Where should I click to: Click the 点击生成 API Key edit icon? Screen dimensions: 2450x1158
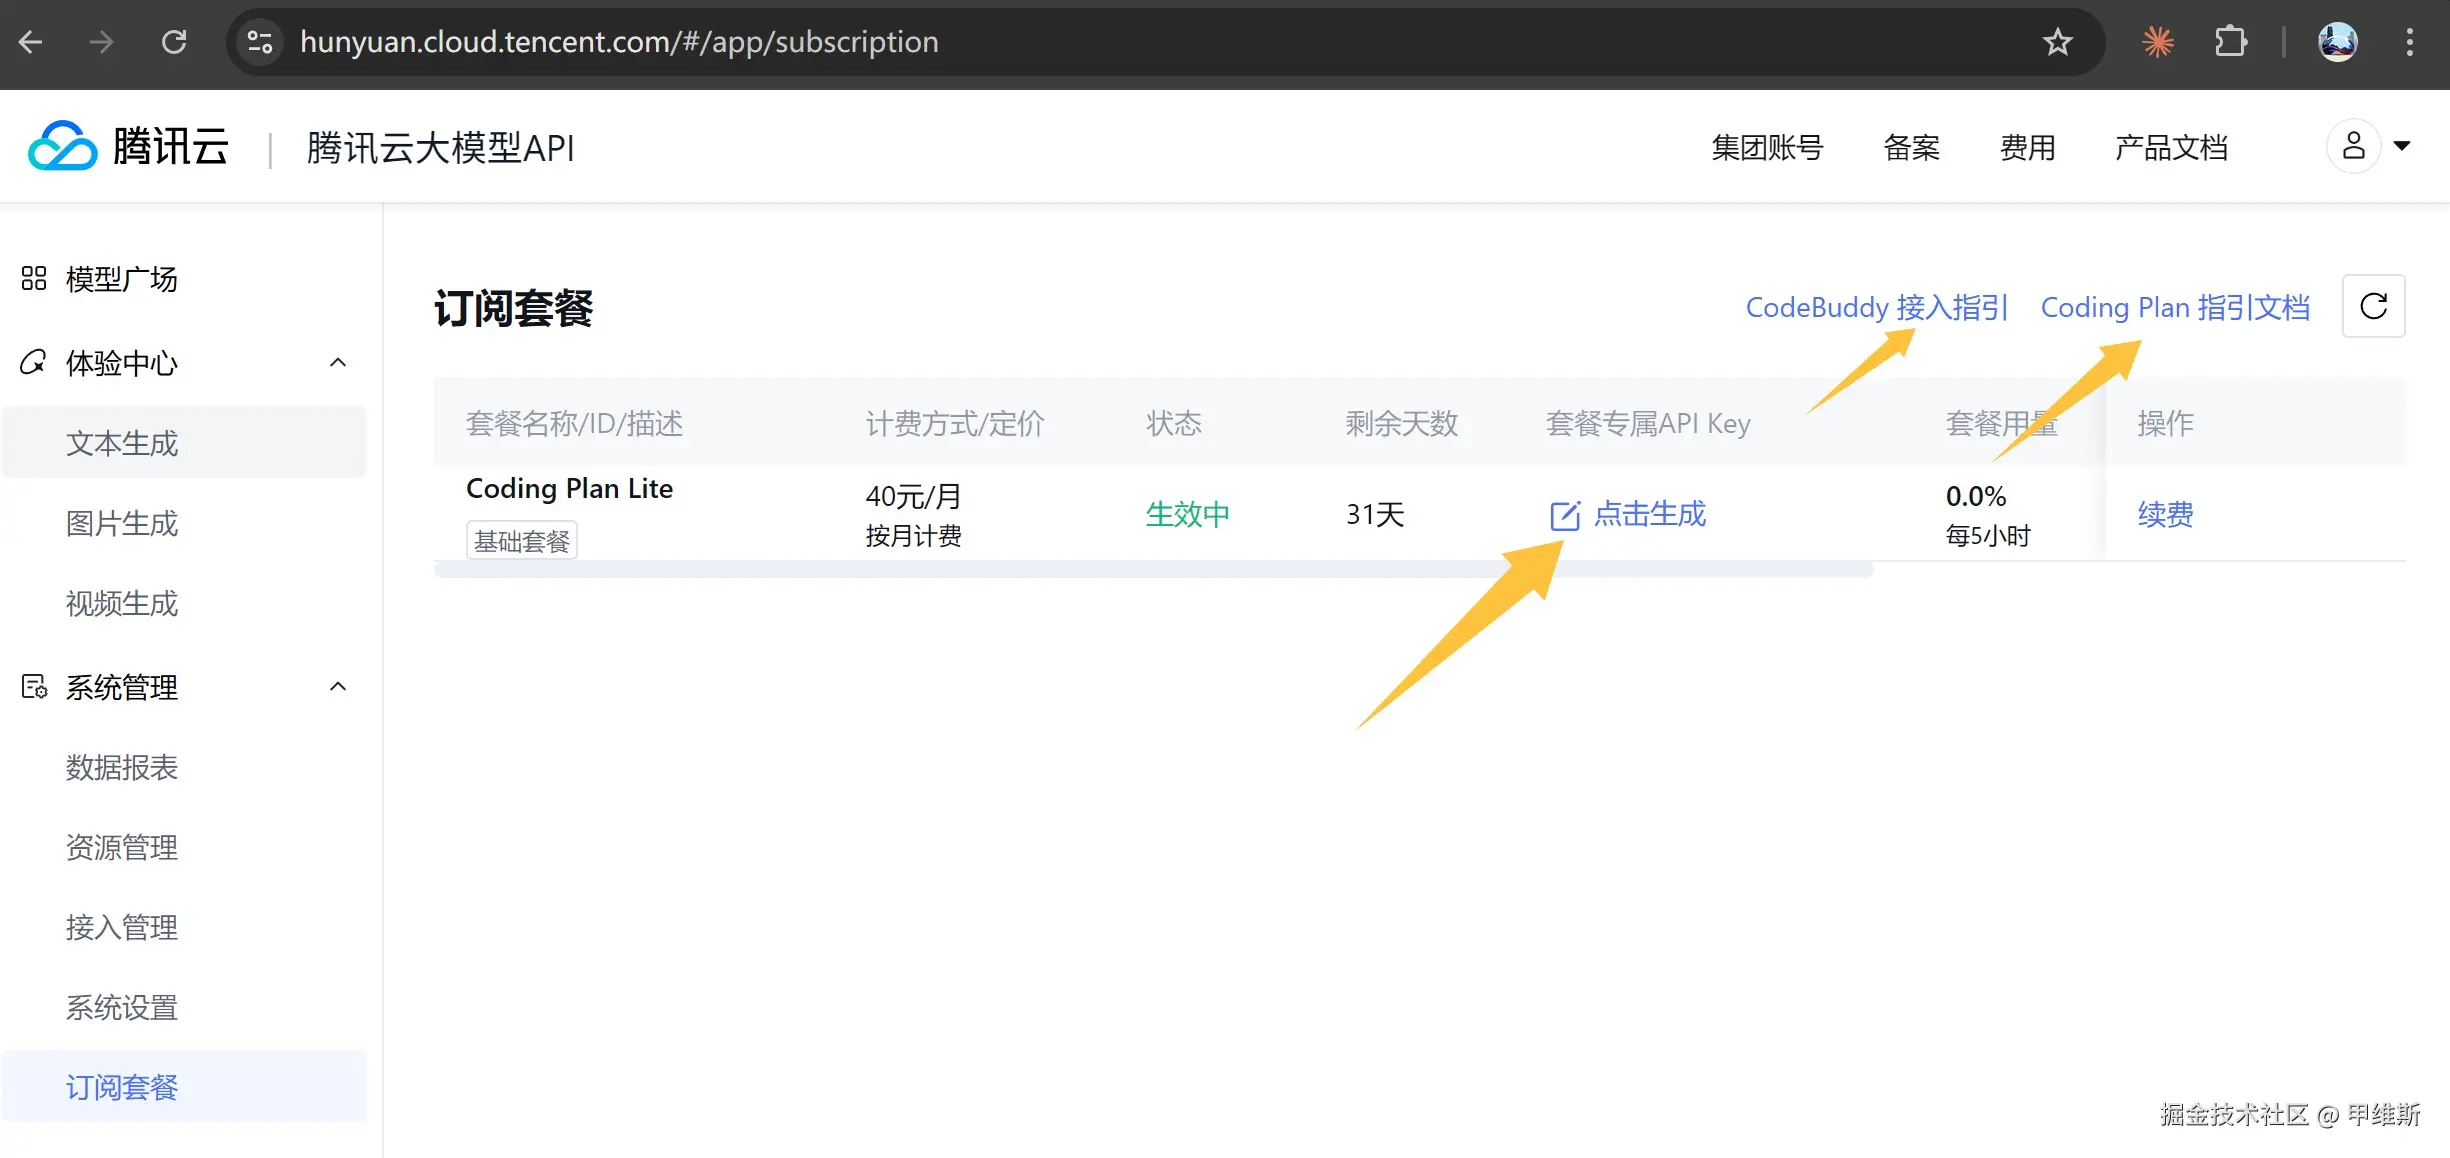1564,515
